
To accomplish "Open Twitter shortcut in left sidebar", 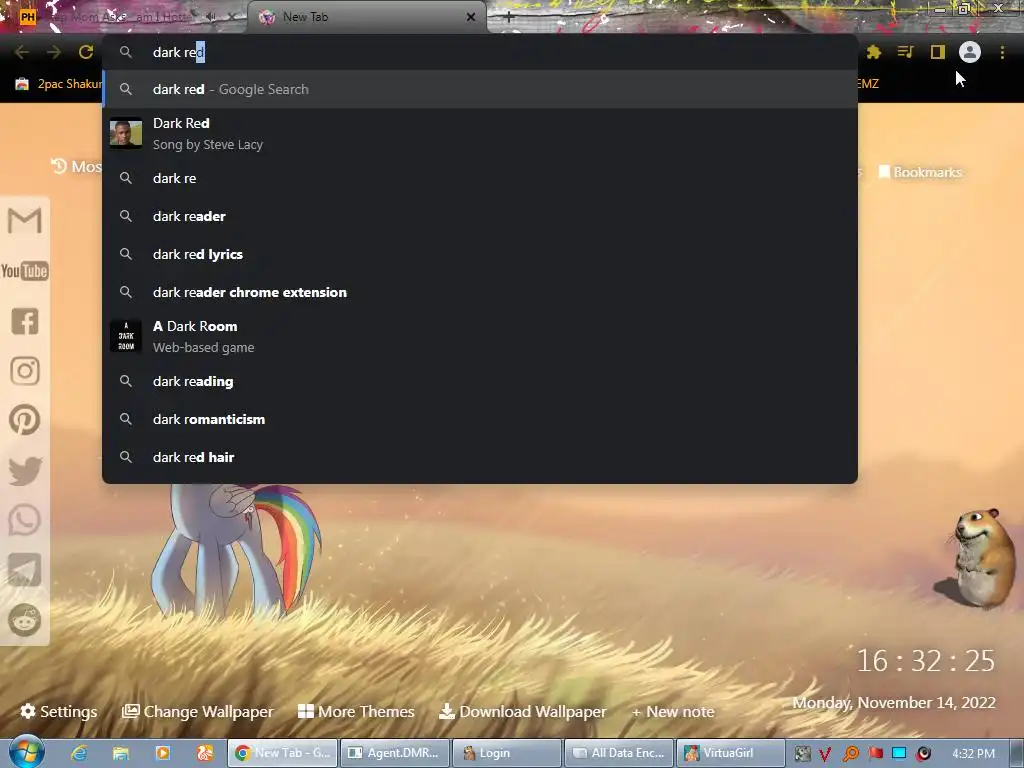I will pos(25,471).
